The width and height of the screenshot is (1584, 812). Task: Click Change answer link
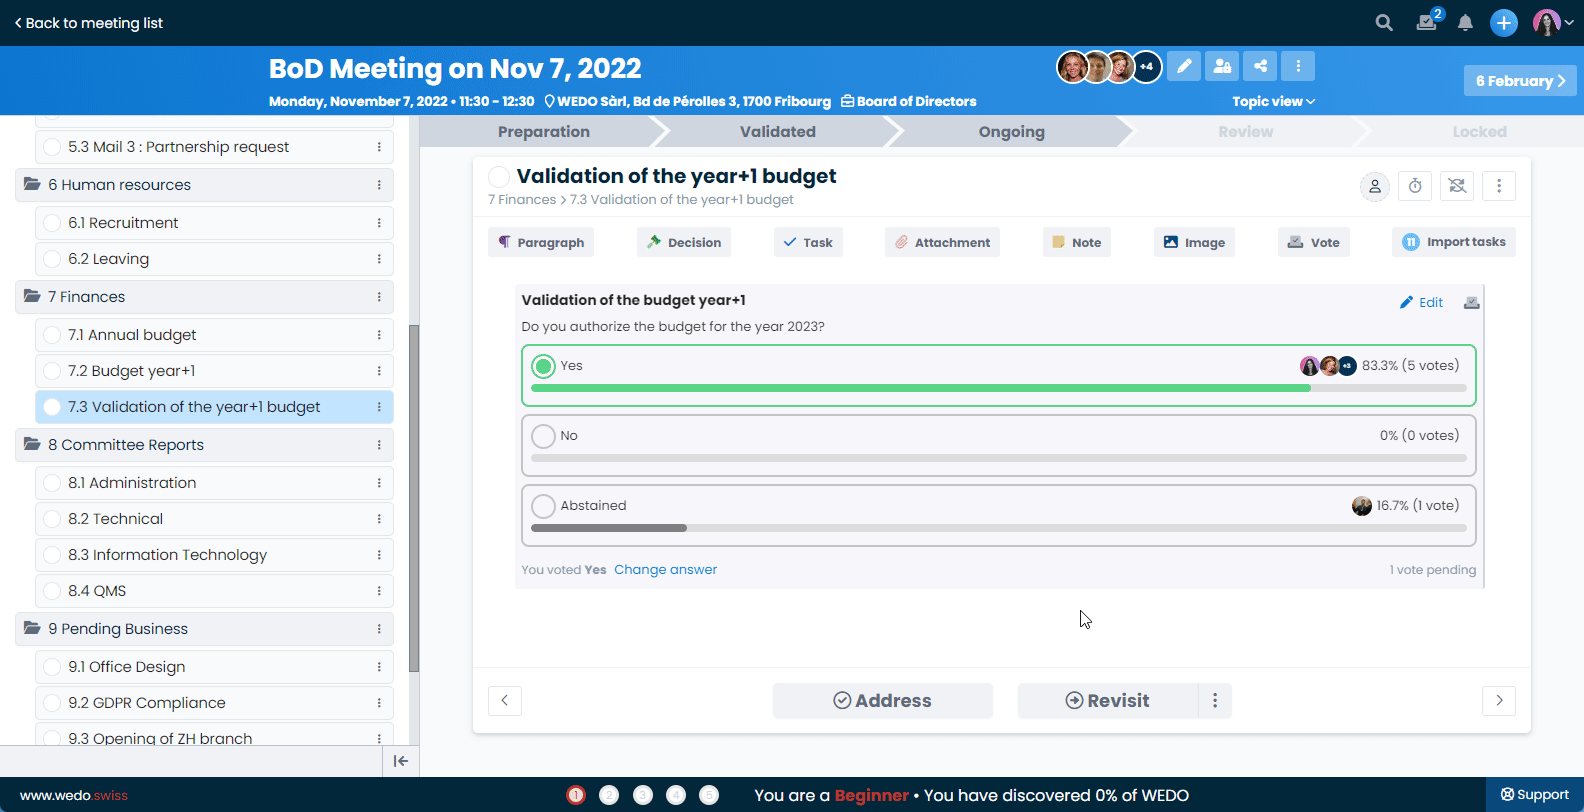[665, 569]
